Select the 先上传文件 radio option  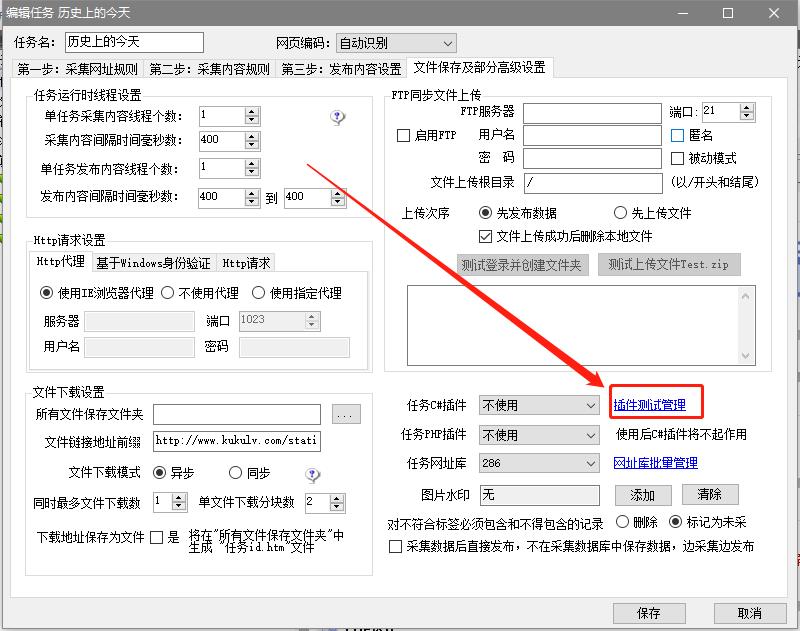pyautogui.click(x=620, y=213)
